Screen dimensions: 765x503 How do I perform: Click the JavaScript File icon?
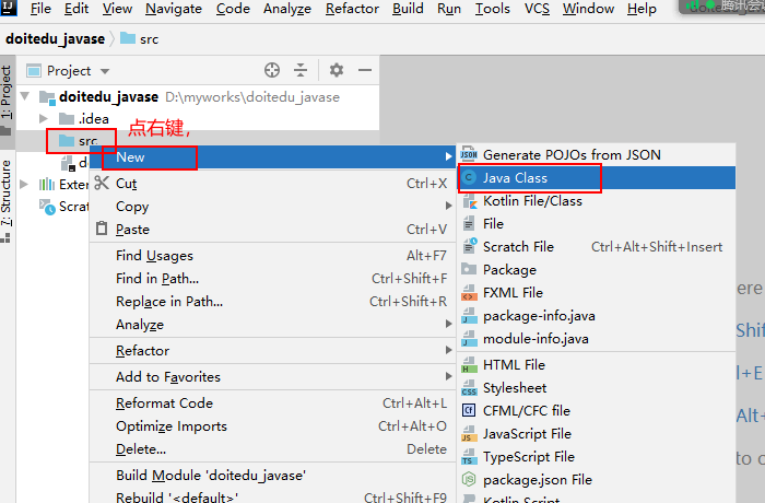(469, 434)
